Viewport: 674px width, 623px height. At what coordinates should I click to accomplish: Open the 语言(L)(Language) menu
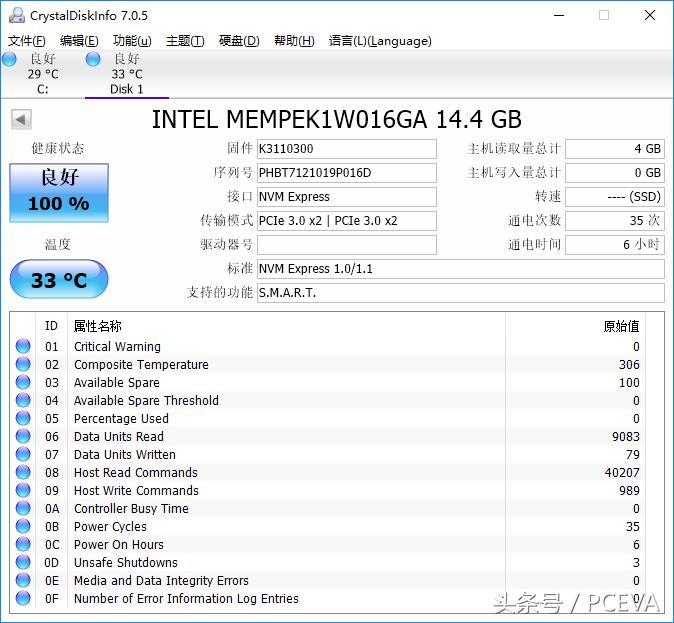tap(380, 41)
